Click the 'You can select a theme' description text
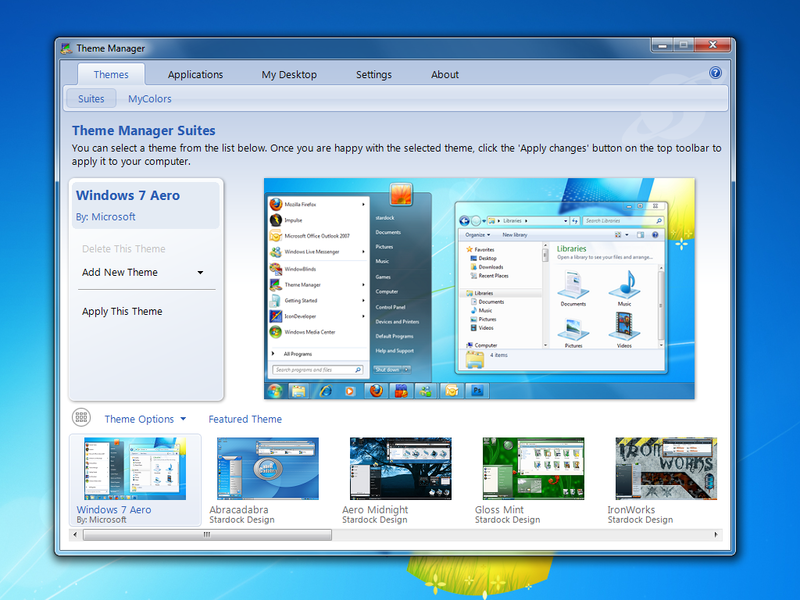The image size is (800, 600). click(396, 155)
